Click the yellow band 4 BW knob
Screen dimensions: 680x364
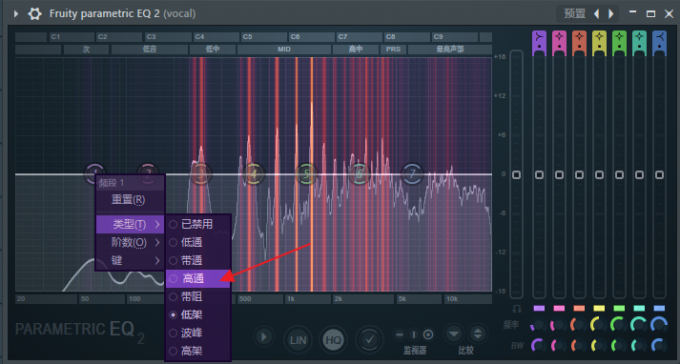(599, 345)
